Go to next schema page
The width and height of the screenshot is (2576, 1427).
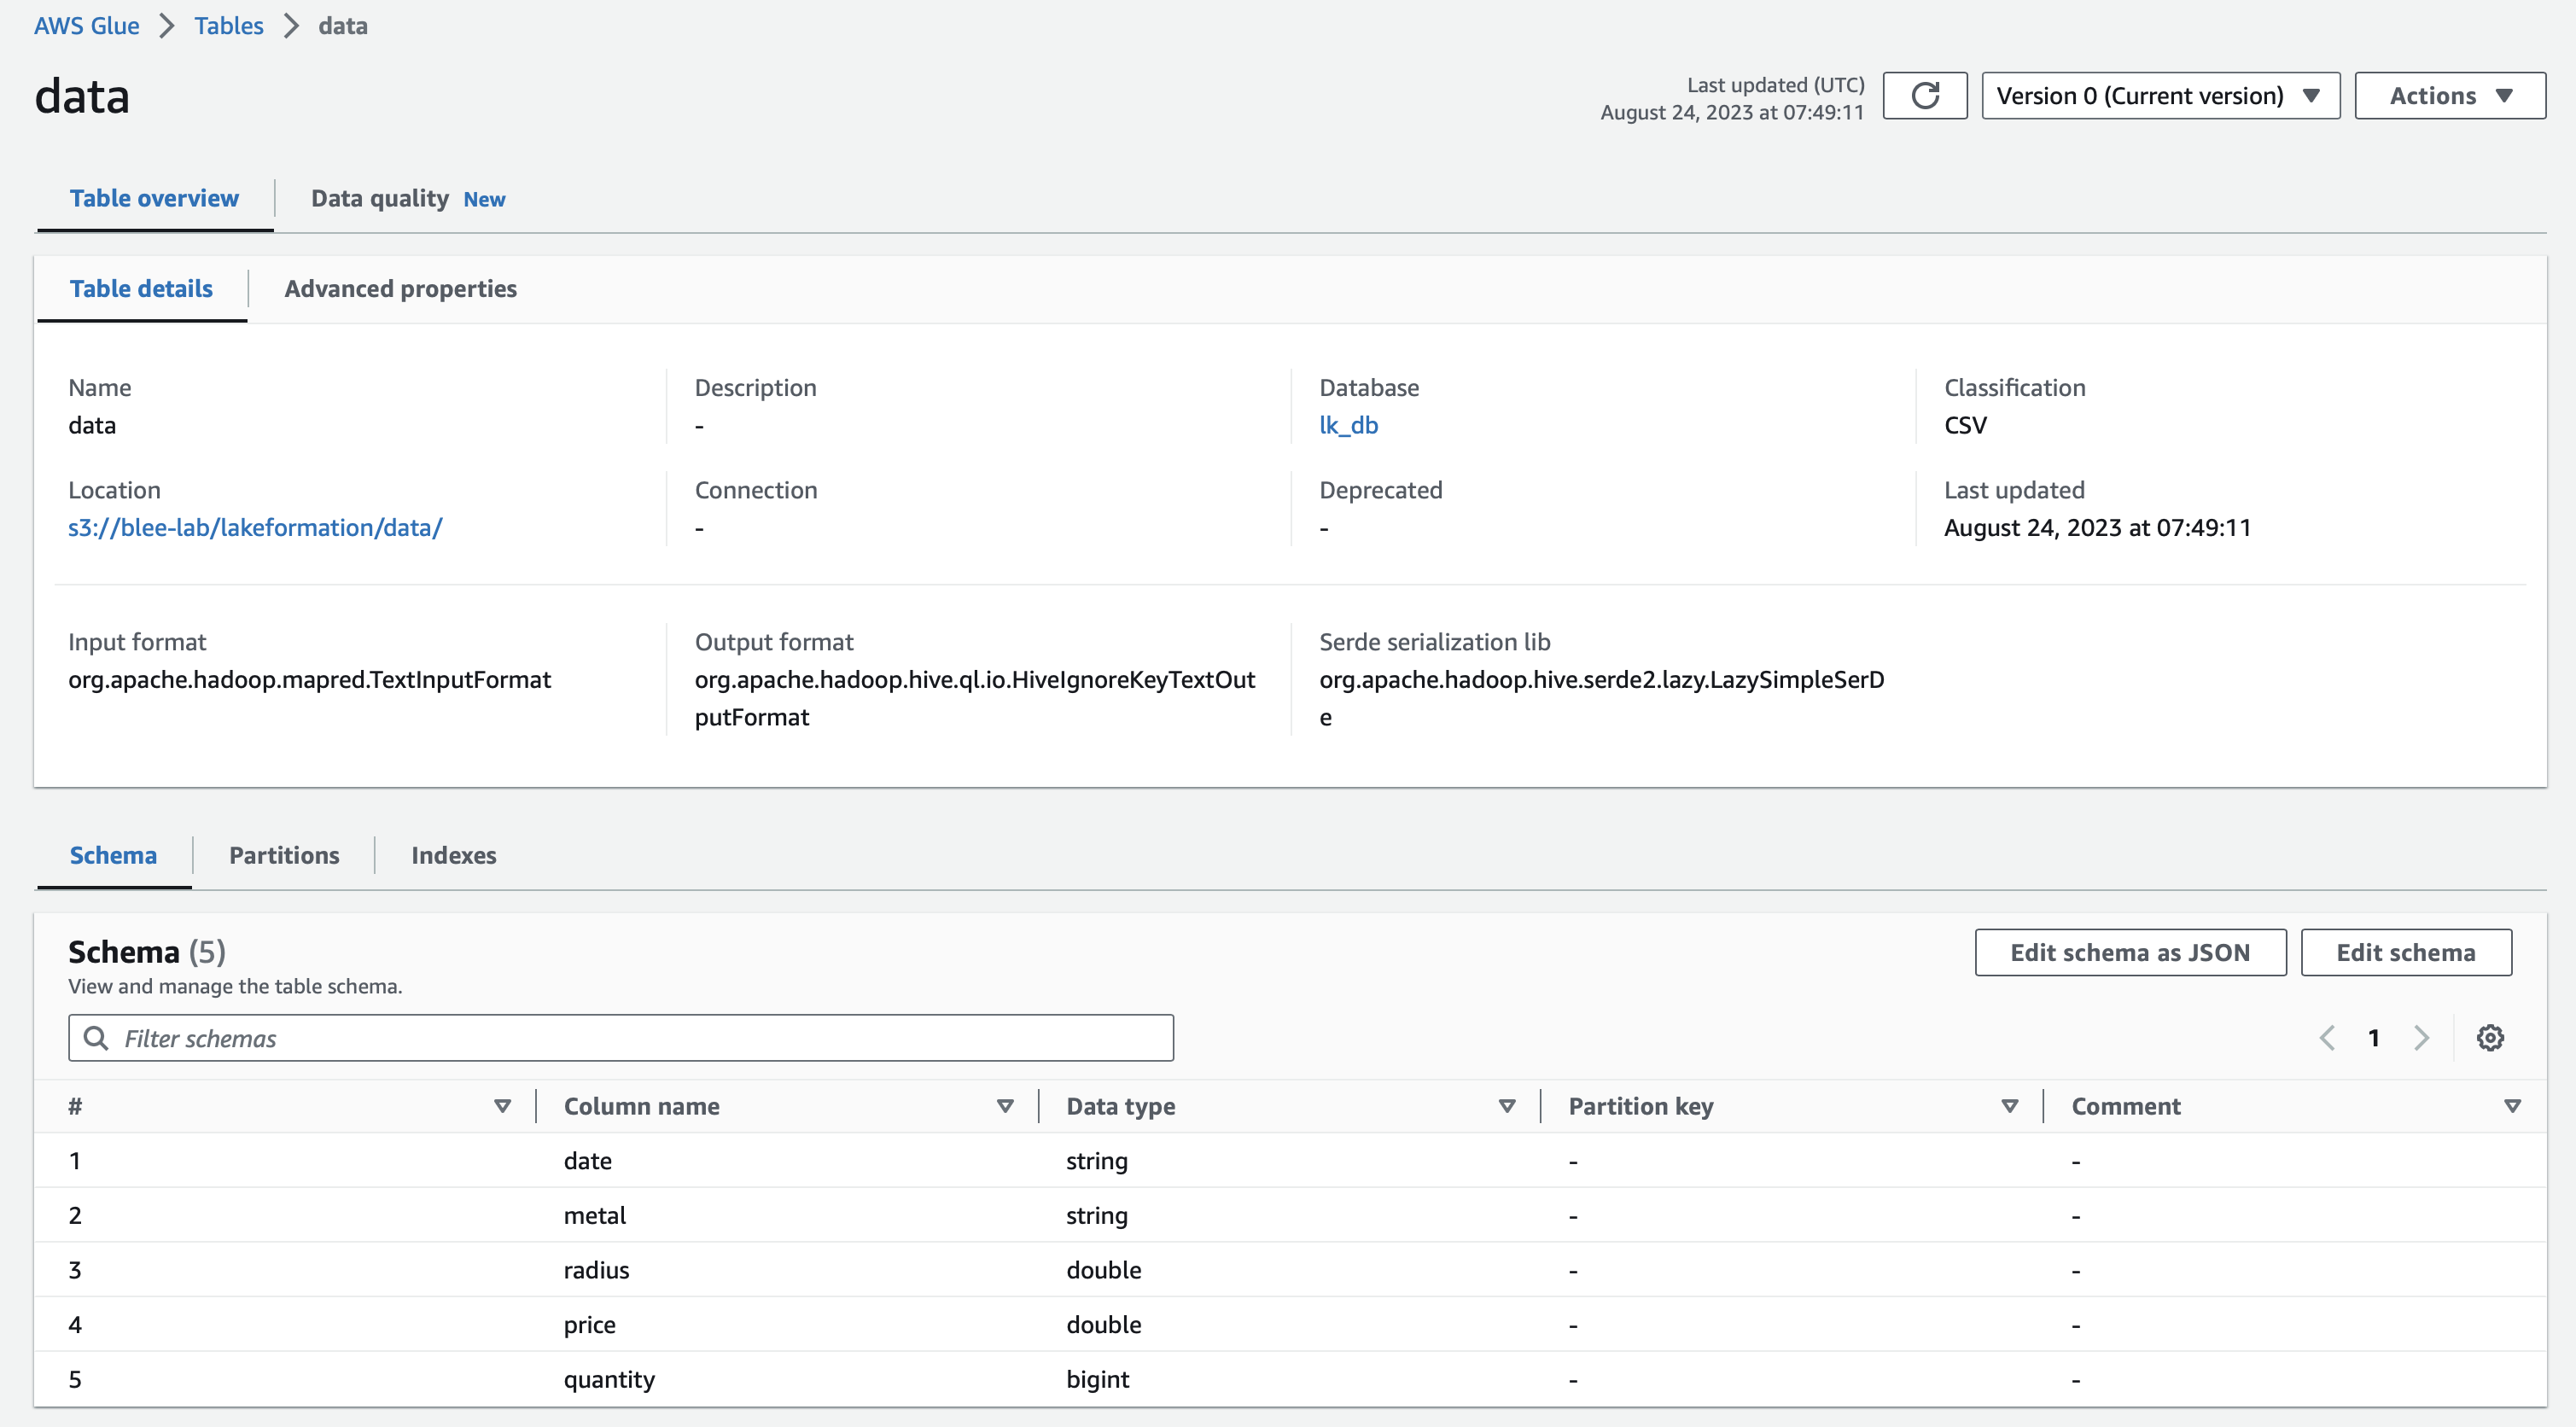click(2421, 1038)
